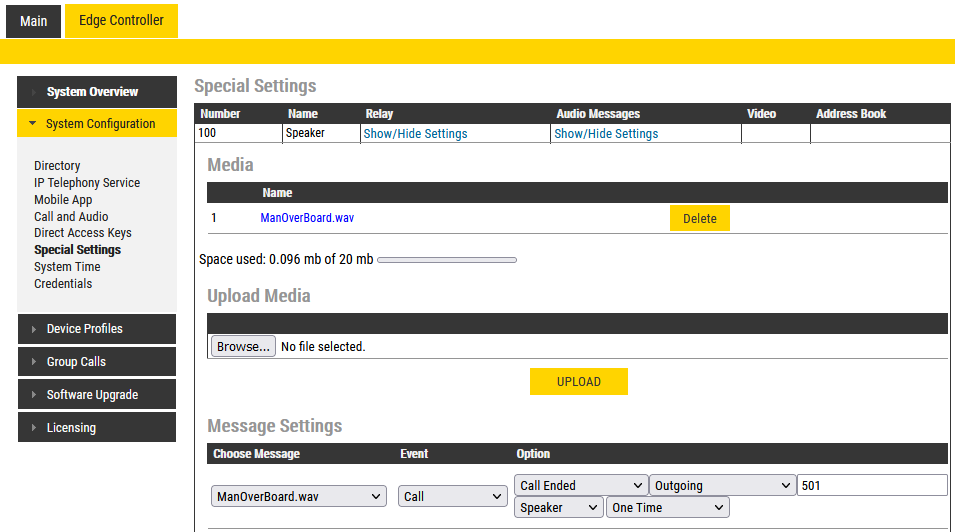This screenshot has height=532, width=955.
Task: Expand the Licensing section
Action: point(96,428)
